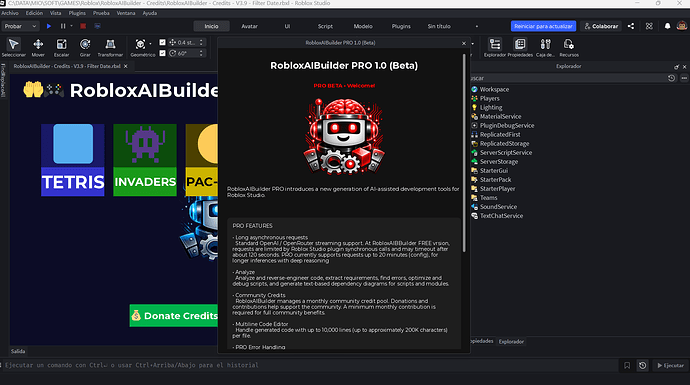Select SoundService in the Explorer

[494, 207]
